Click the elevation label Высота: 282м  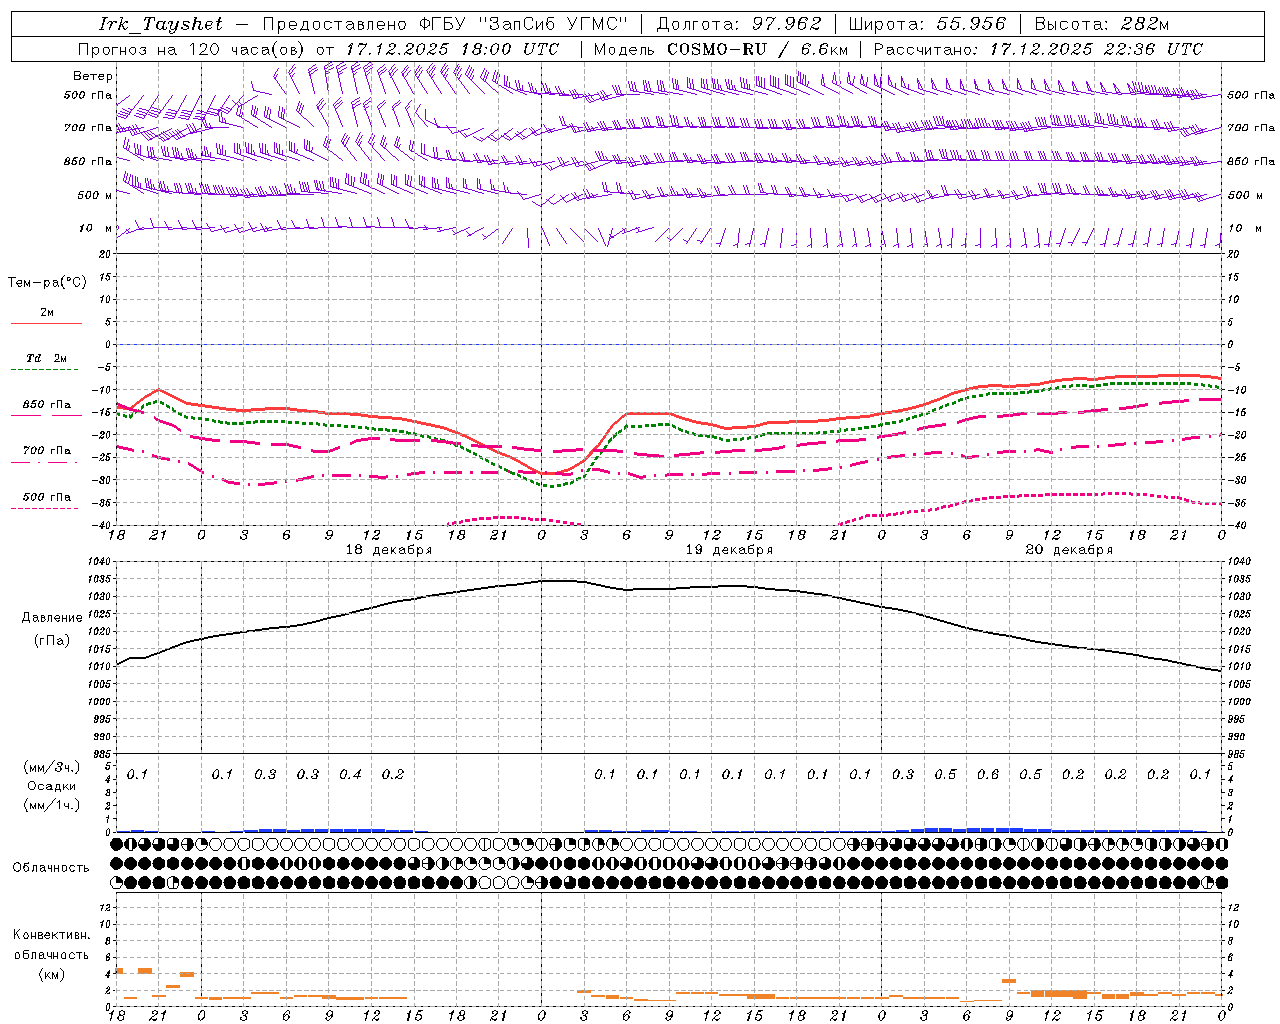pyautogui.click(x=1101, y=24)
